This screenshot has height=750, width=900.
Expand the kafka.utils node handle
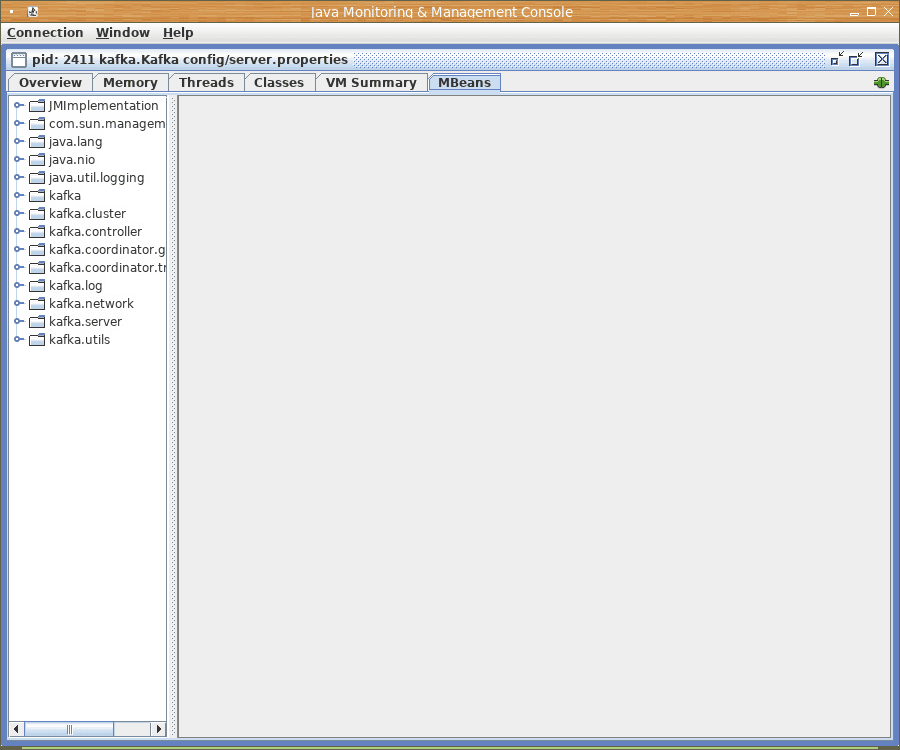pyautogui.click(x=18, y=339)
